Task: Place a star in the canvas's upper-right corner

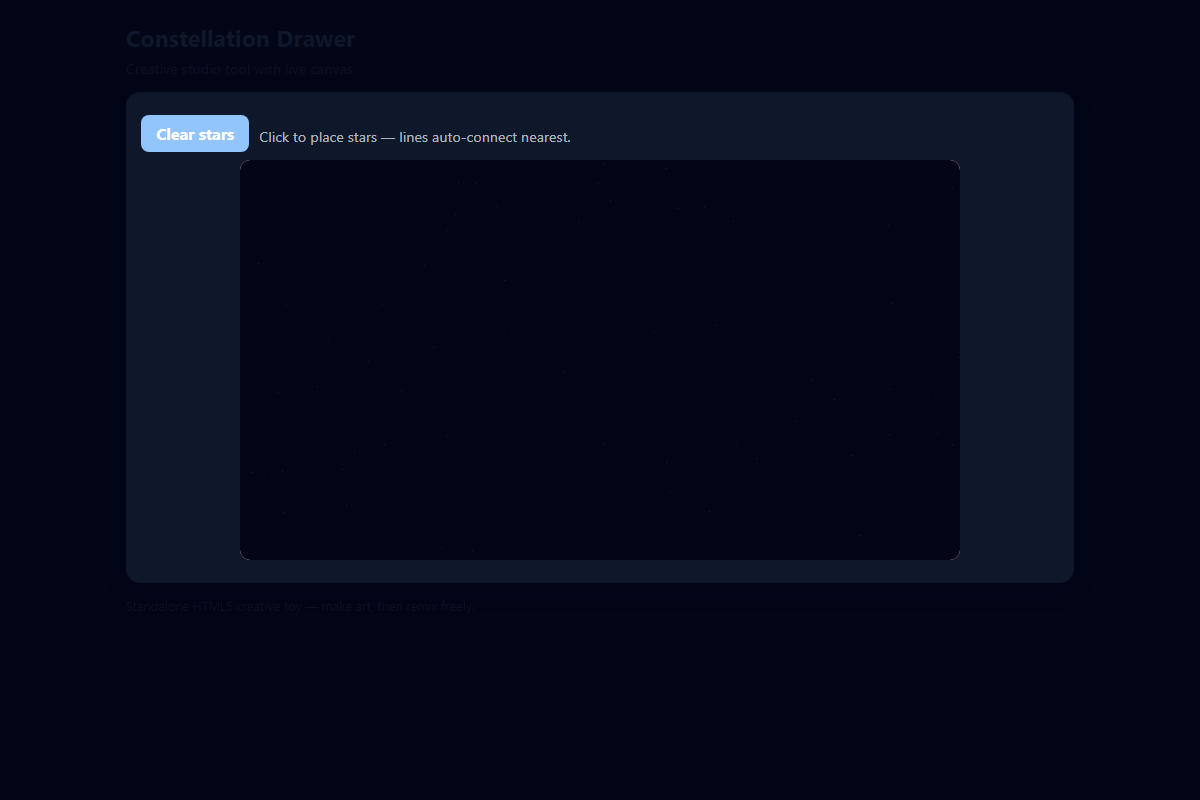Action: coord(944,176)
